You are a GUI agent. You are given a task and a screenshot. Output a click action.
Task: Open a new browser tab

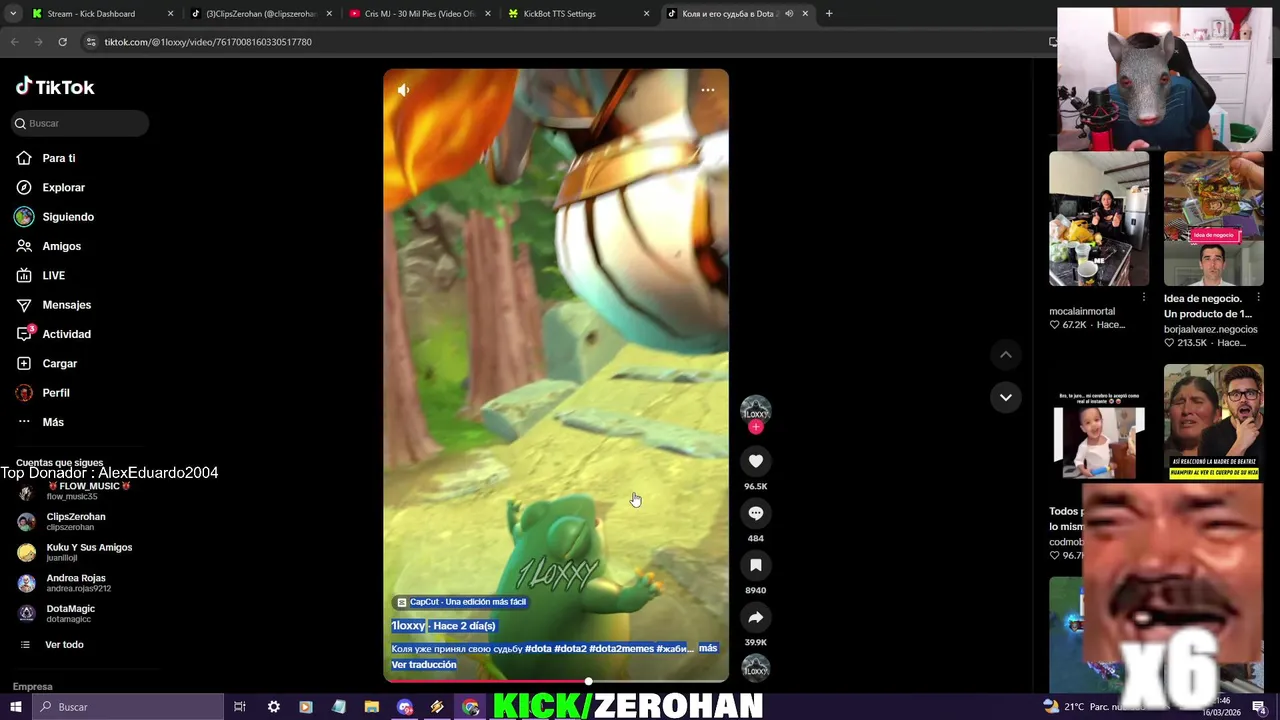pos(829,14)
